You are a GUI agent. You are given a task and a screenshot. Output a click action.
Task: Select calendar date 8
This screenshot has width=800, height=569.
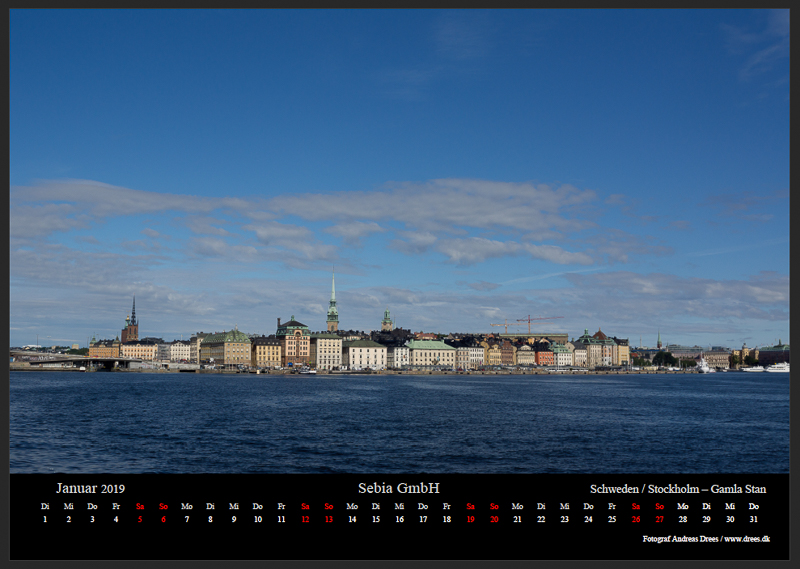coord(210,519)
